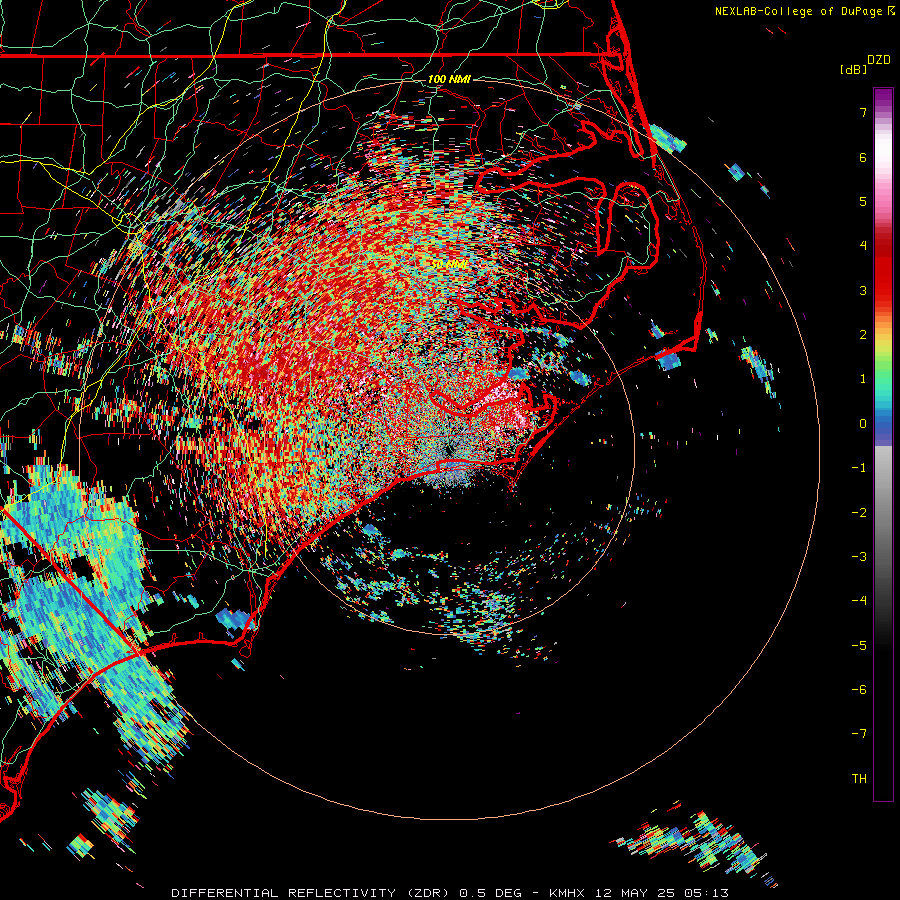
Task: Click the DZD legend title
Action: [x=879, y=60]
